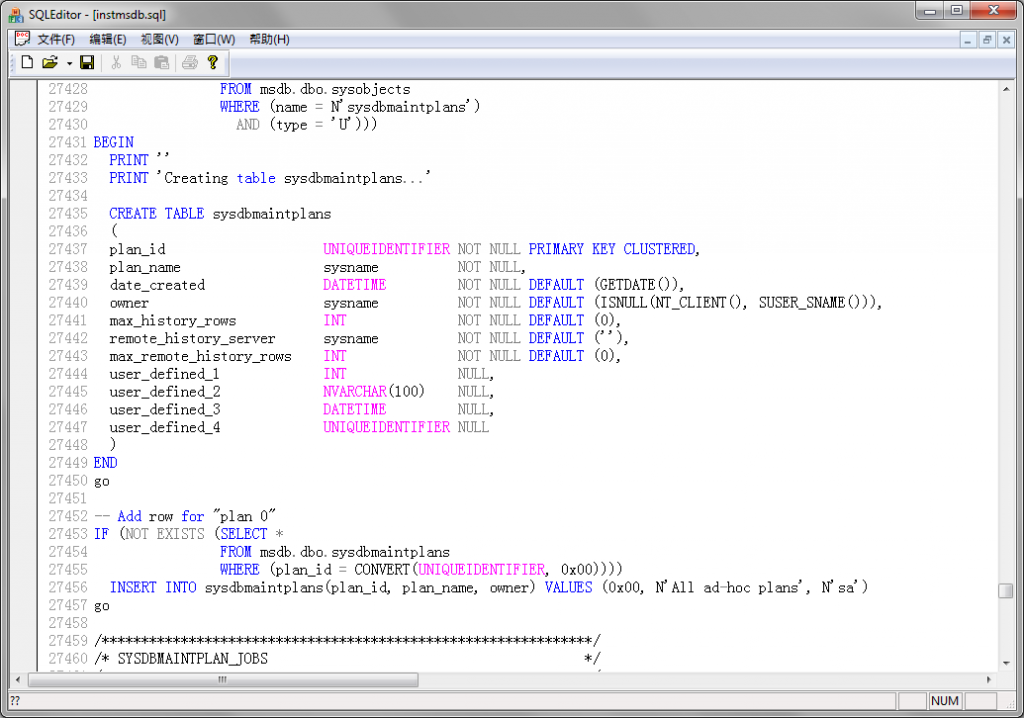Click user_defined_4 column name
Viewport: 1024px width, 718px height.
pyautogui.click(x=165, y=427)
